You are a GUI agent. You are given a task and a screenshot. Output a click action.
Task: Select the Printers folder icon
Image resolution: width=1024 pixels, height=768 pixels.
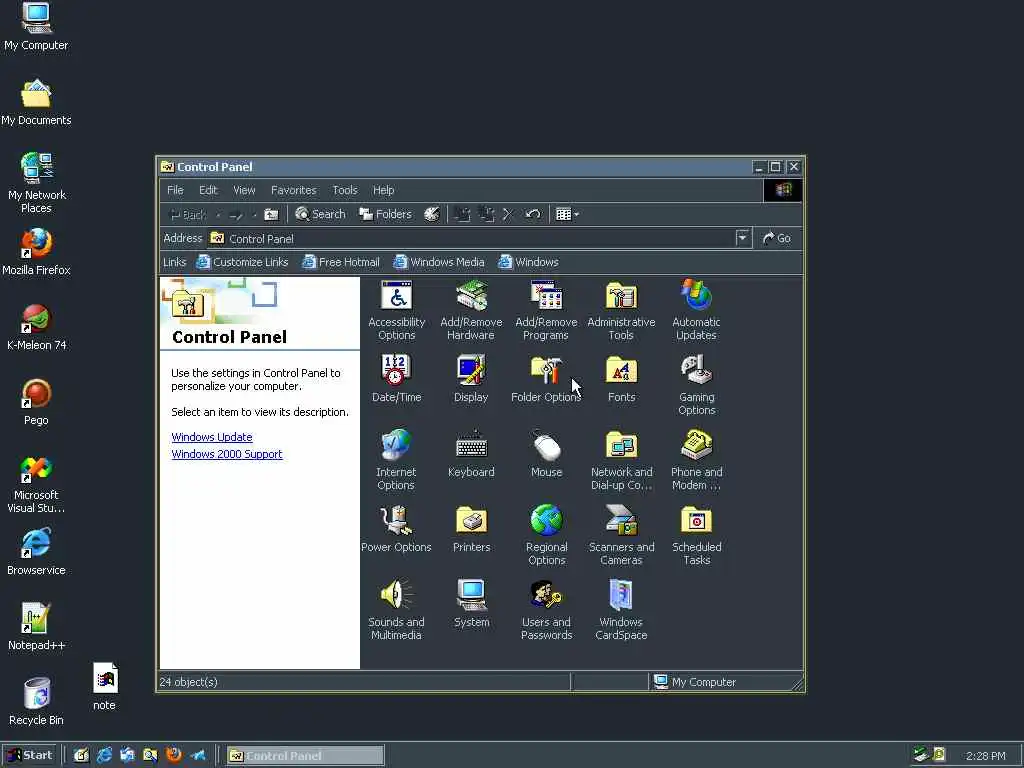point(472,529)
